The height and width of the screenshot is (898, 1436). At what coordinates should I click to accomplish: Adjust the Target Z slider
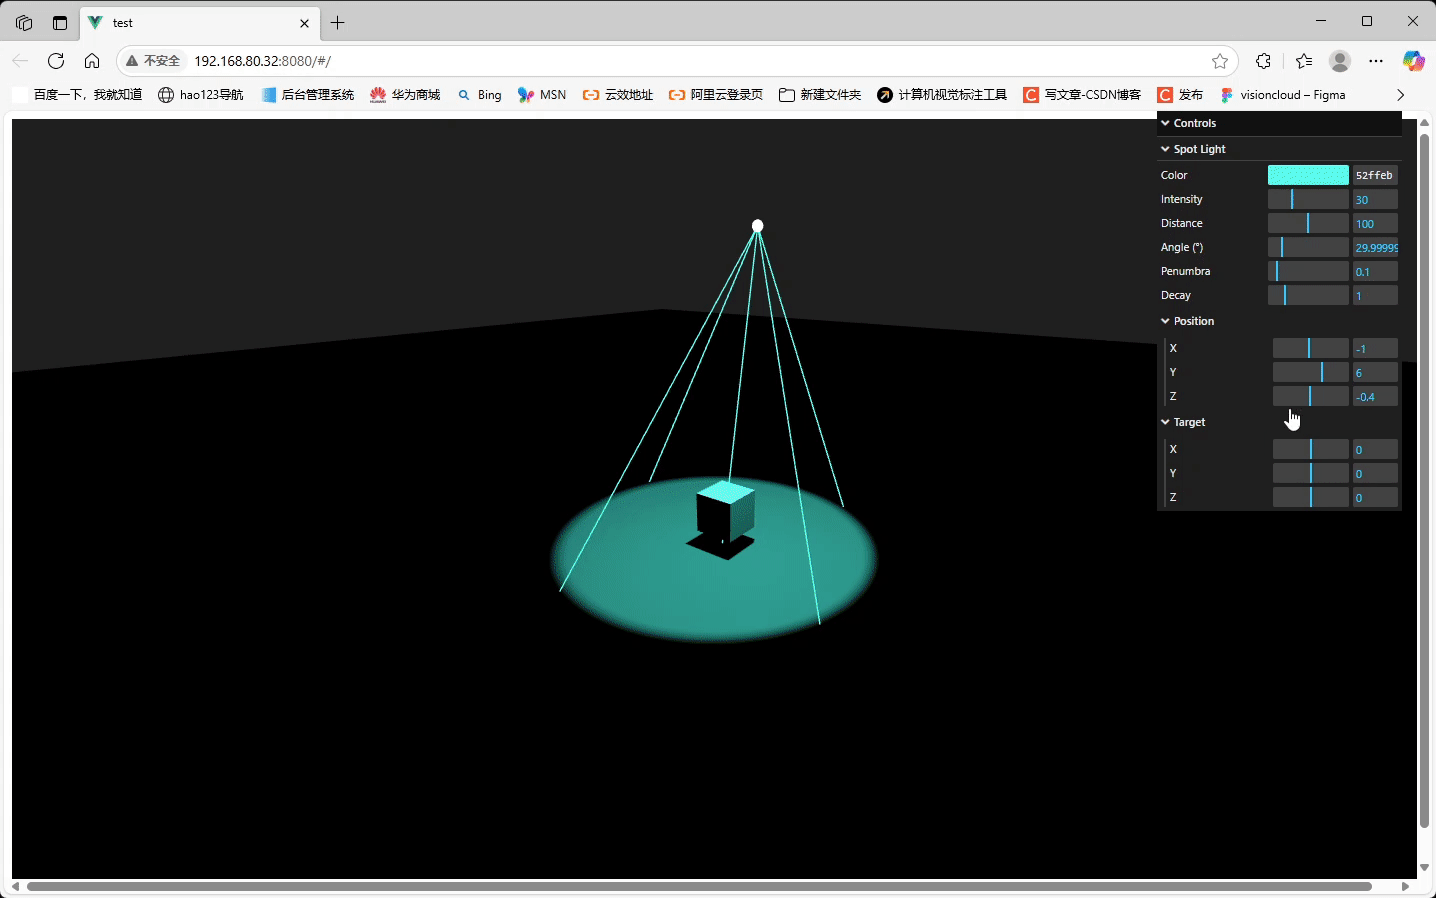[x=1311, y=497]
